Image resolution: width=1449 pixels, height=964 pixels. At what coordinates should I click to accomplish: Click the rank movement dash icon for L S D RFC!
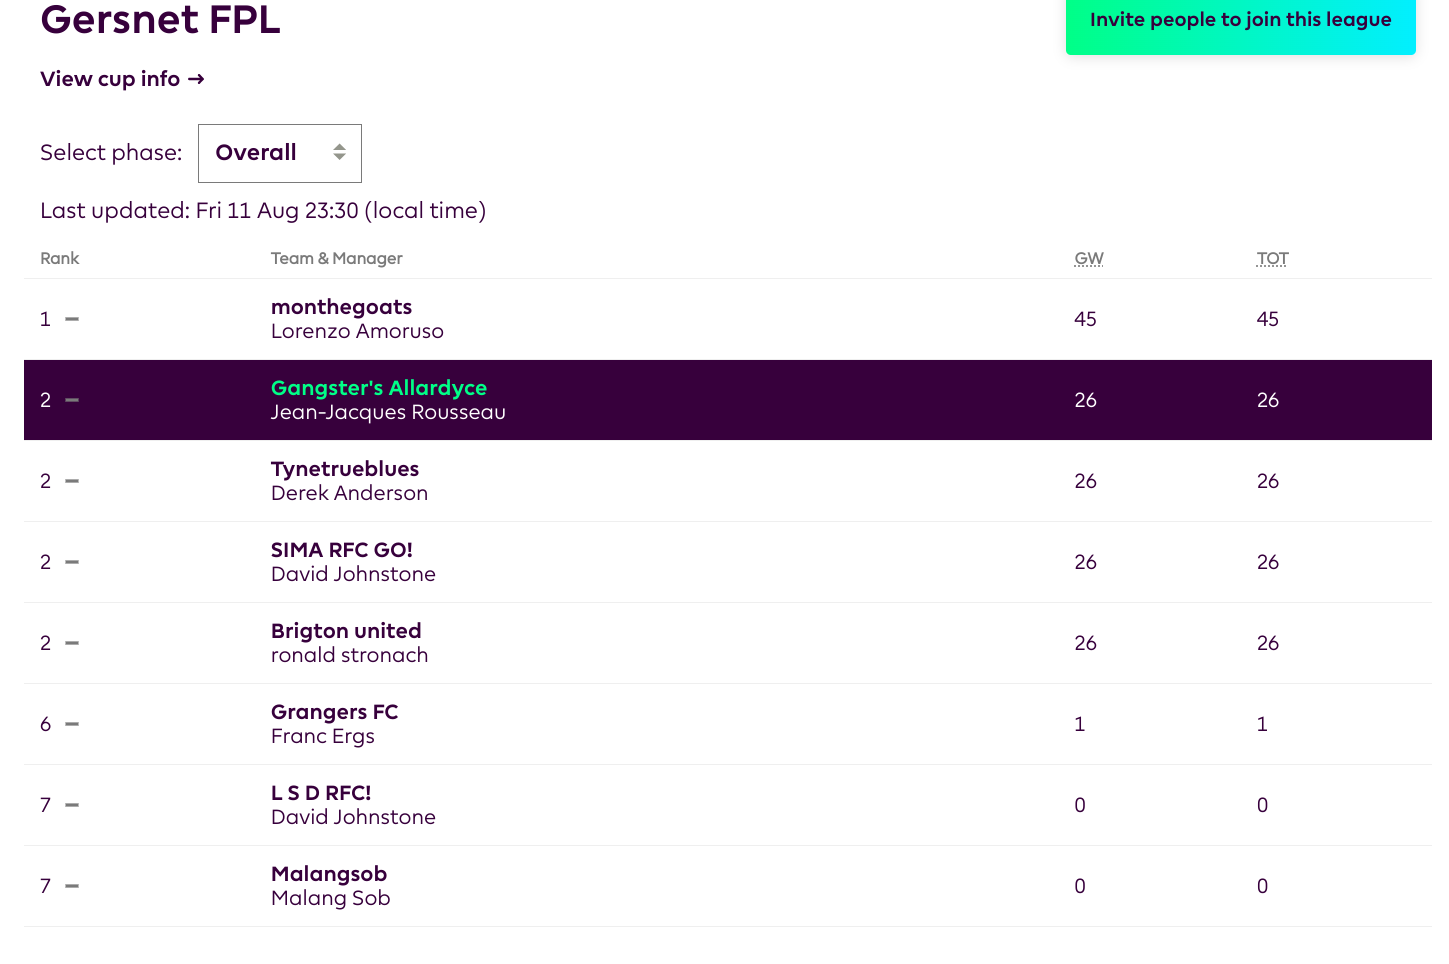pos(72,805)
